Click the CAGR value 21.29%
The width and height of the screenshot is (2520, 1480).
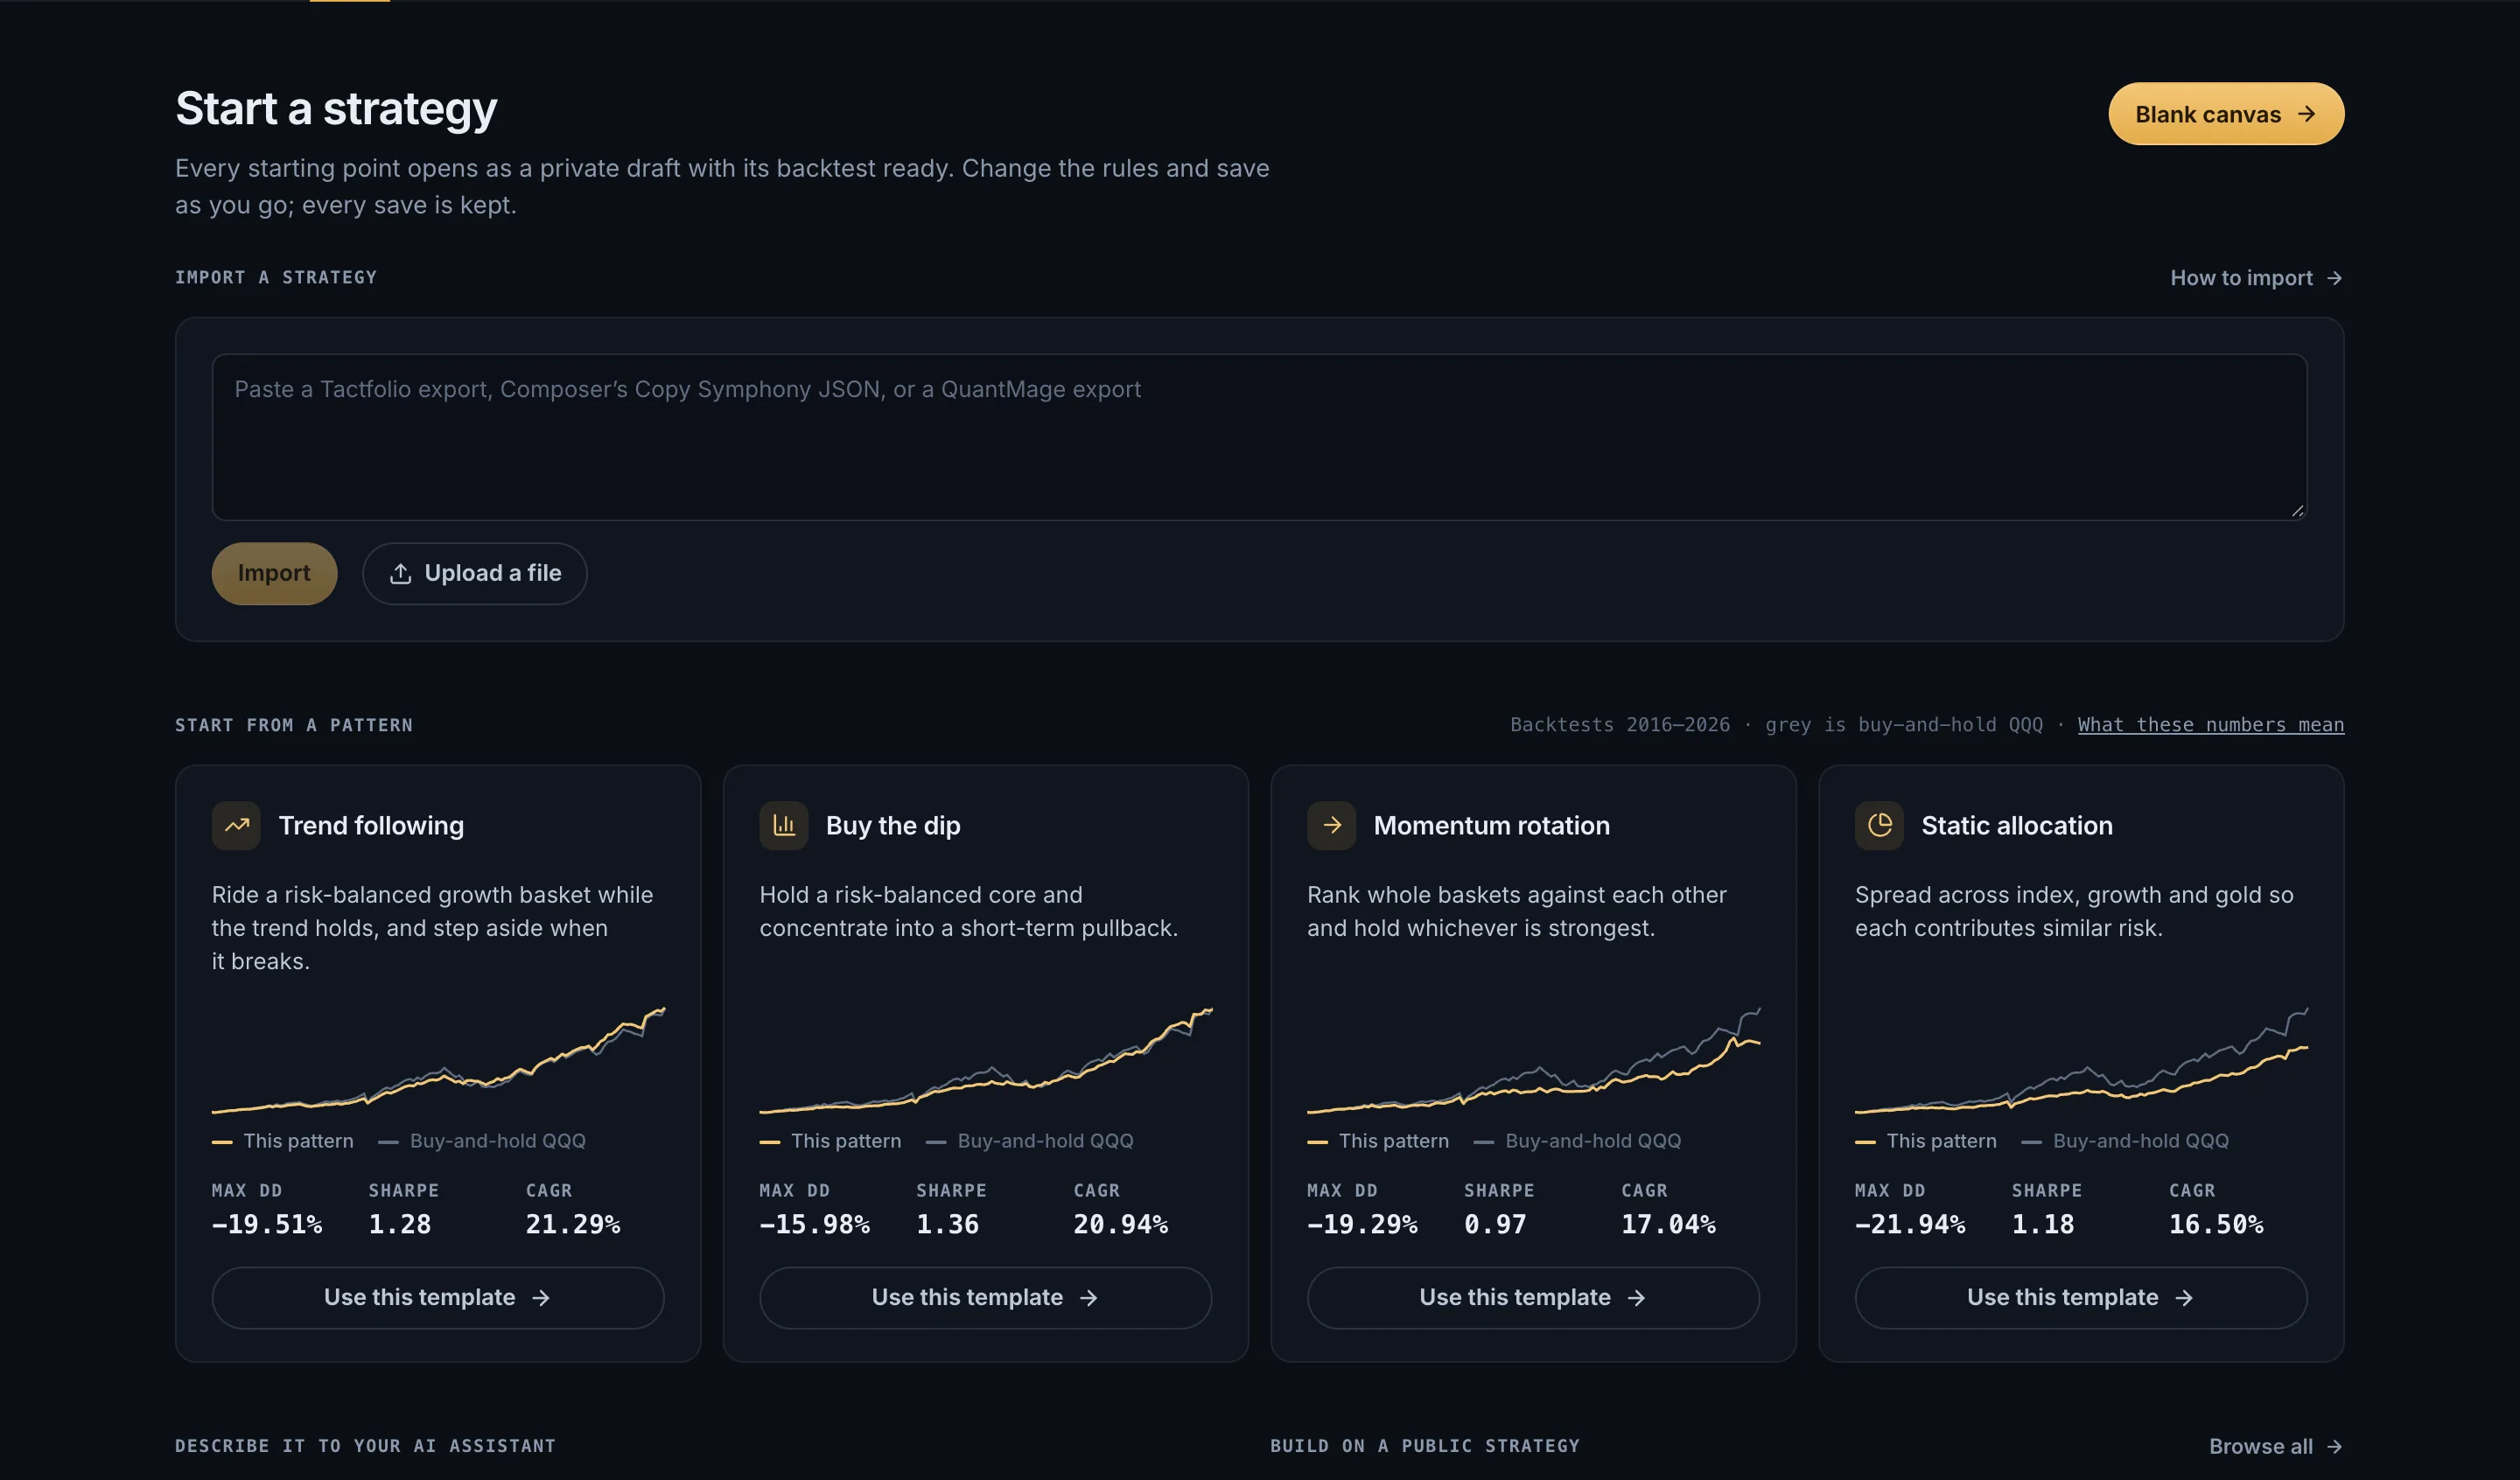573,1224
